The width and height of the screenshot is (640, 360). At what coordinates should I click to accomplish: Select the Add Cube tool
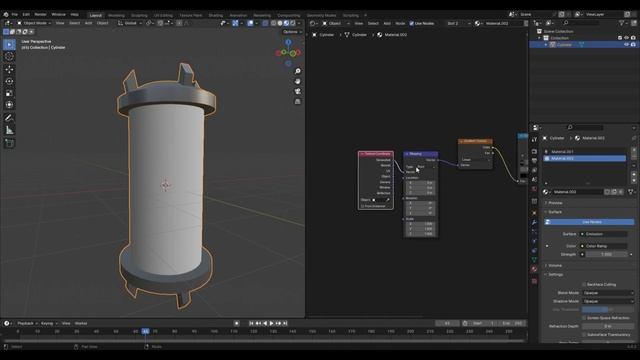(x=9, y=143)
